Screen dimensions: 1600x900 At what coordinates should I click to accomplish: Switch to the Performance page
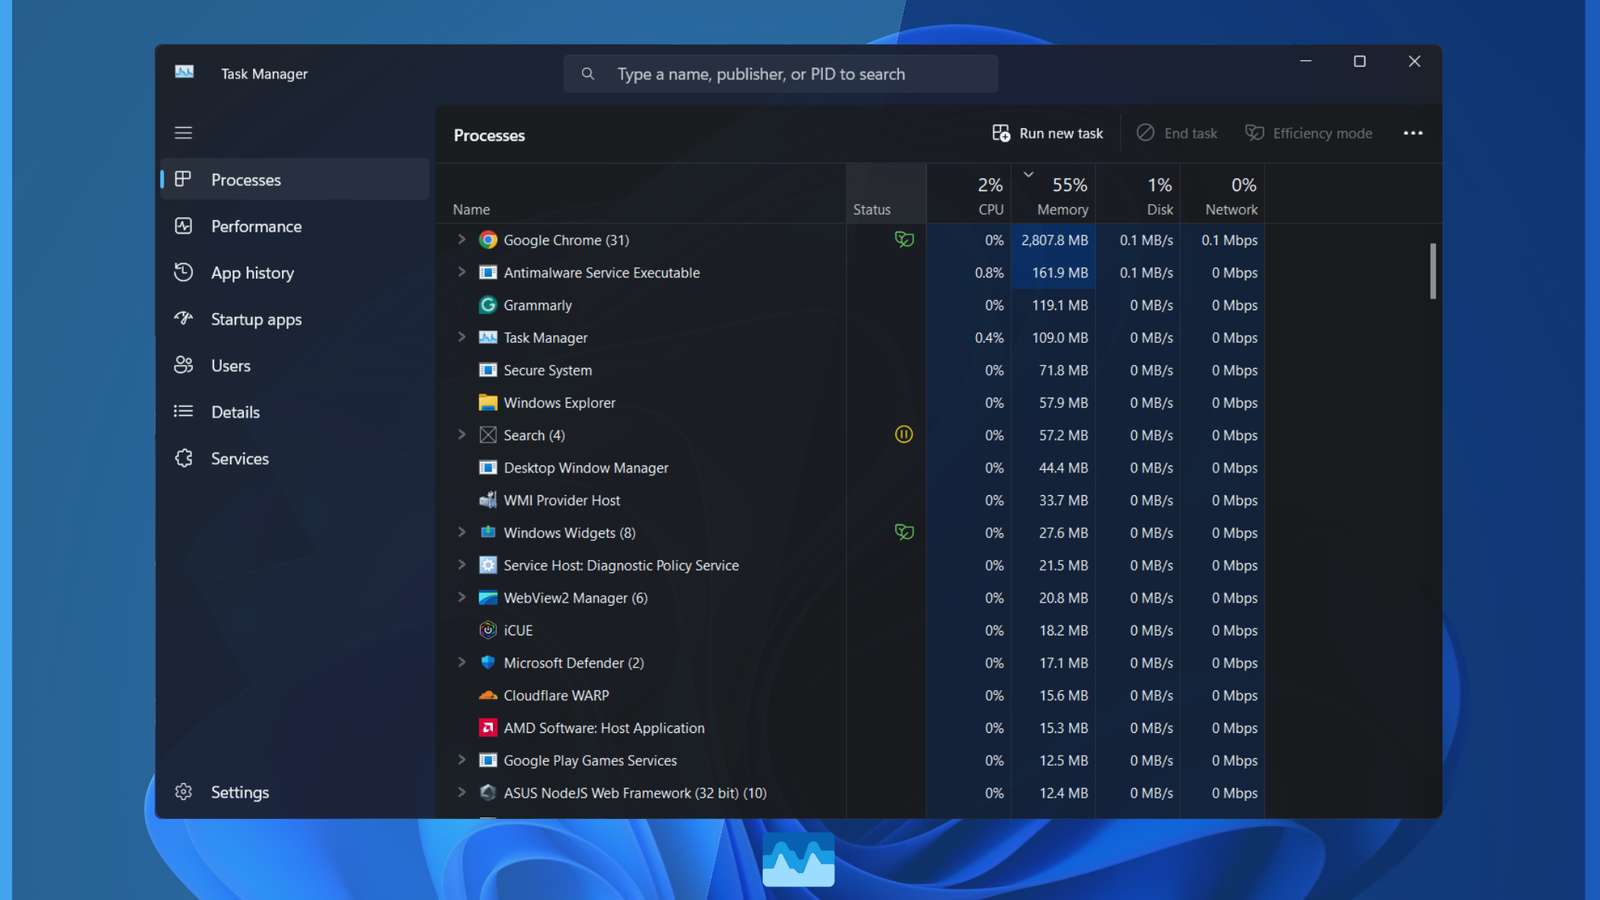tap(295, 226)
